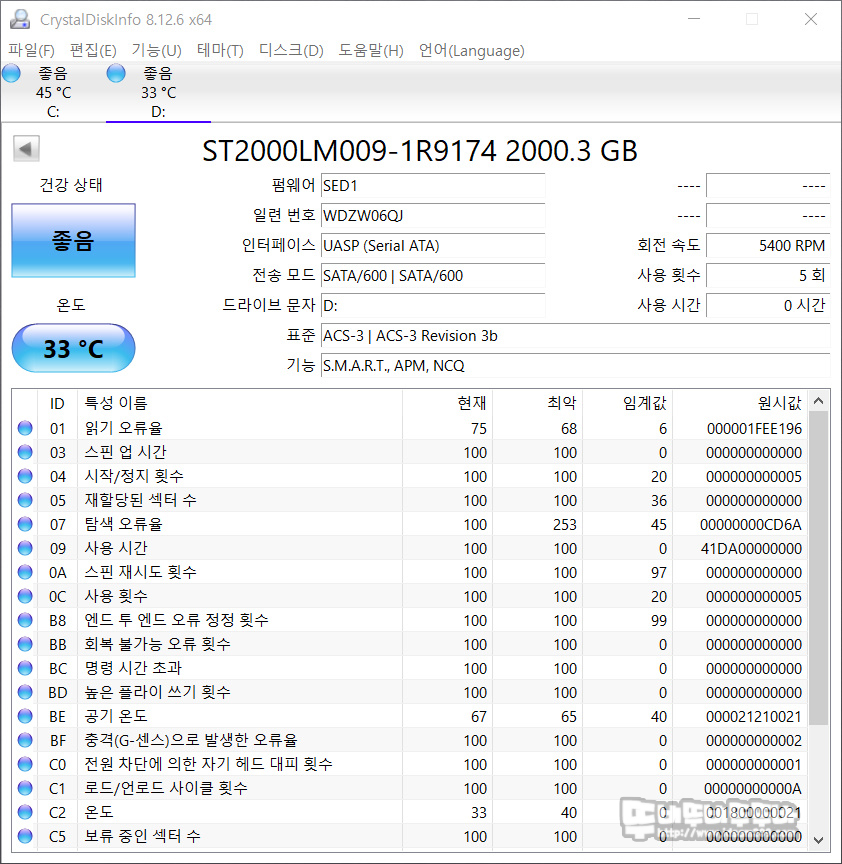Click the 재할당된 섹터 수 attribute name
This screenshot has width=842, height=864.
pos(140,500)
